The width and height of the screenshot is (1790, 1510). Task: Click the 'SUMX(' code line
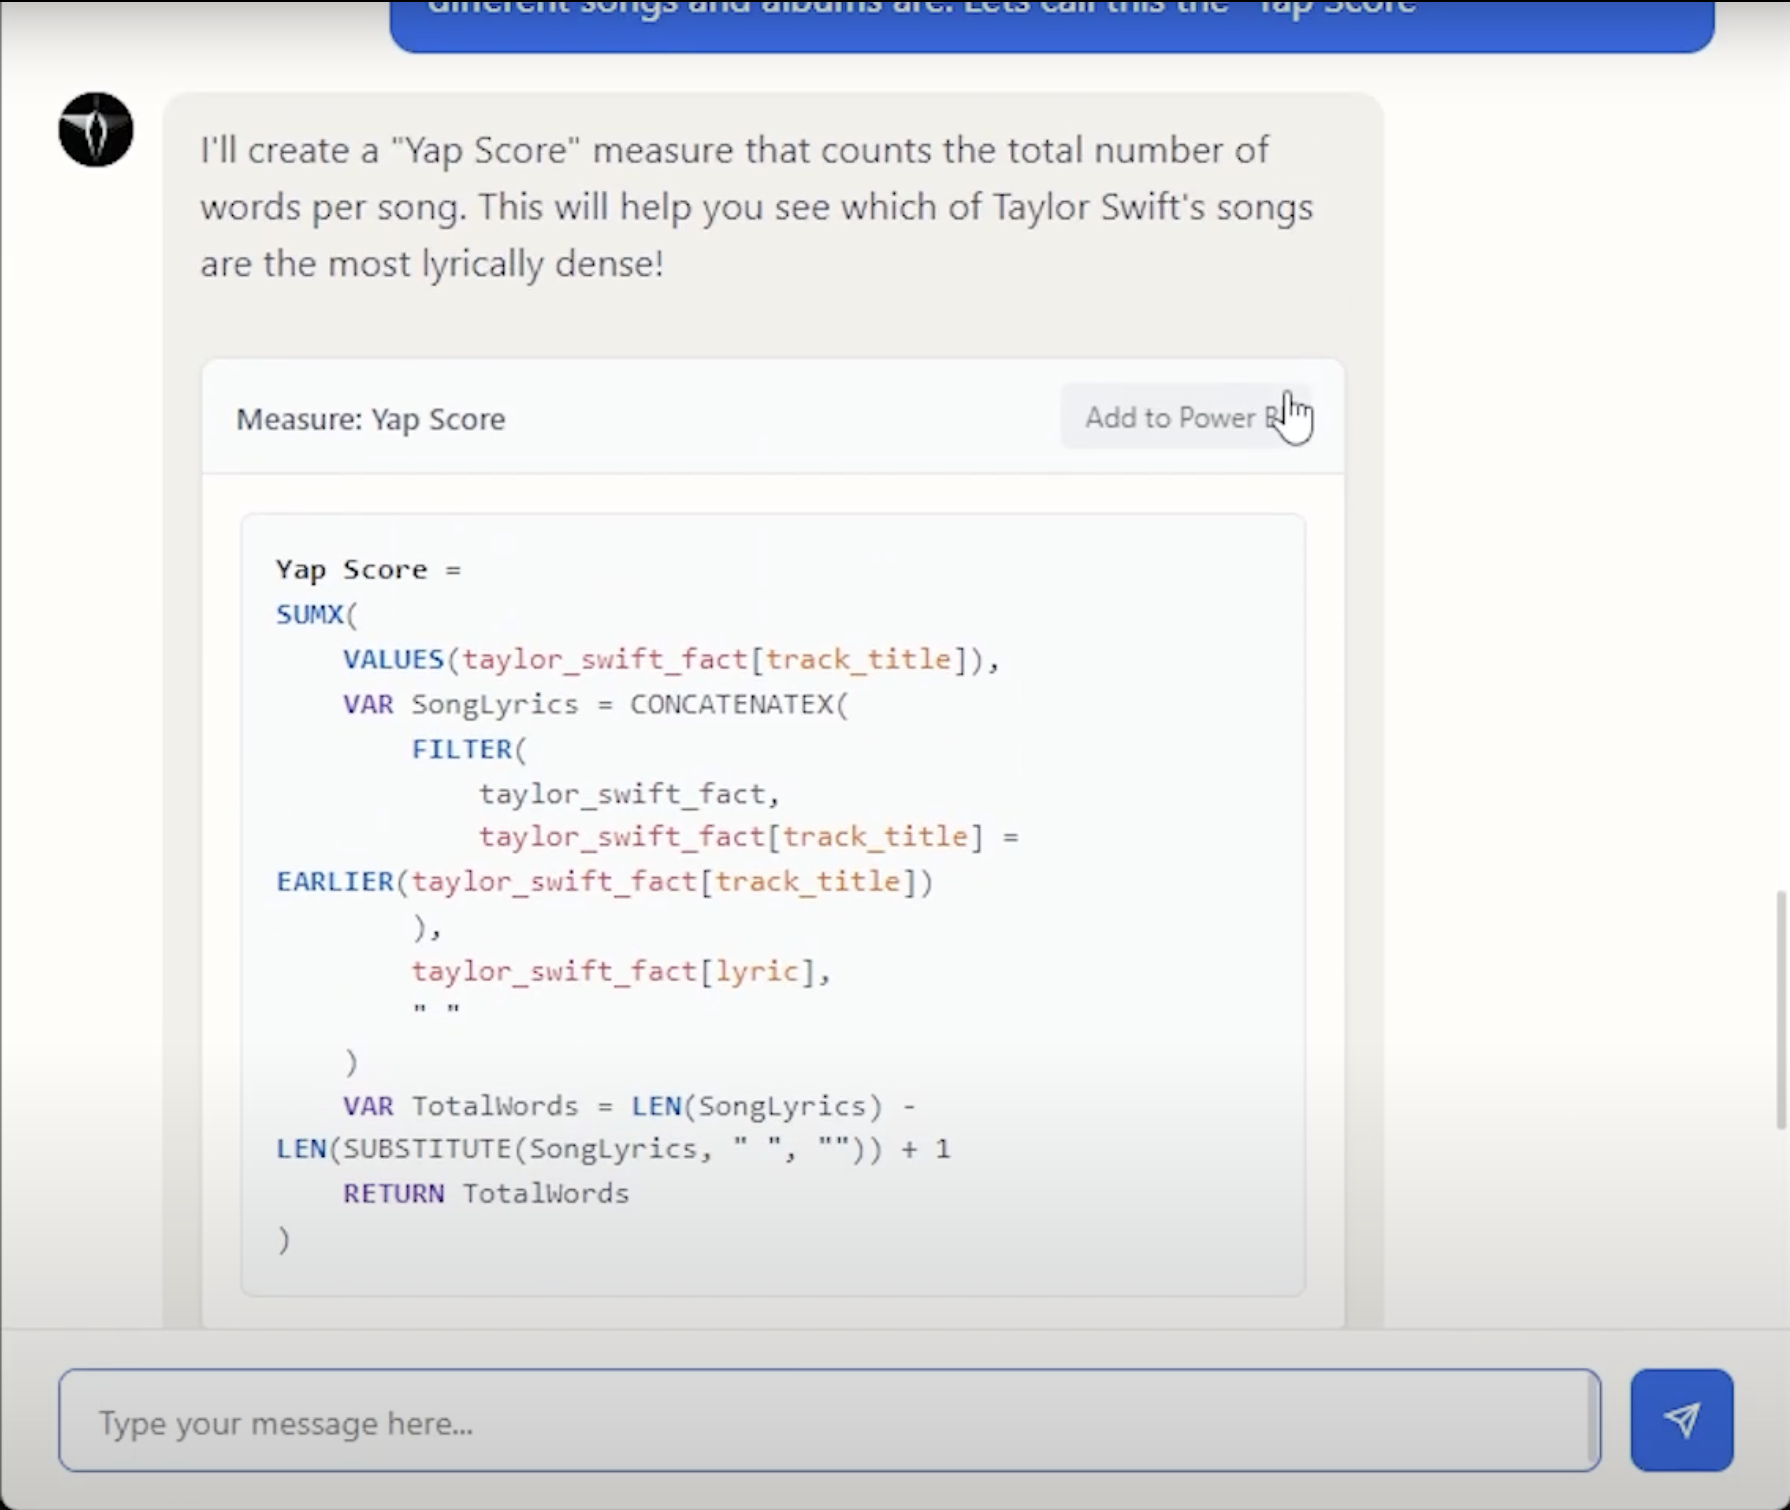(316, 614)
